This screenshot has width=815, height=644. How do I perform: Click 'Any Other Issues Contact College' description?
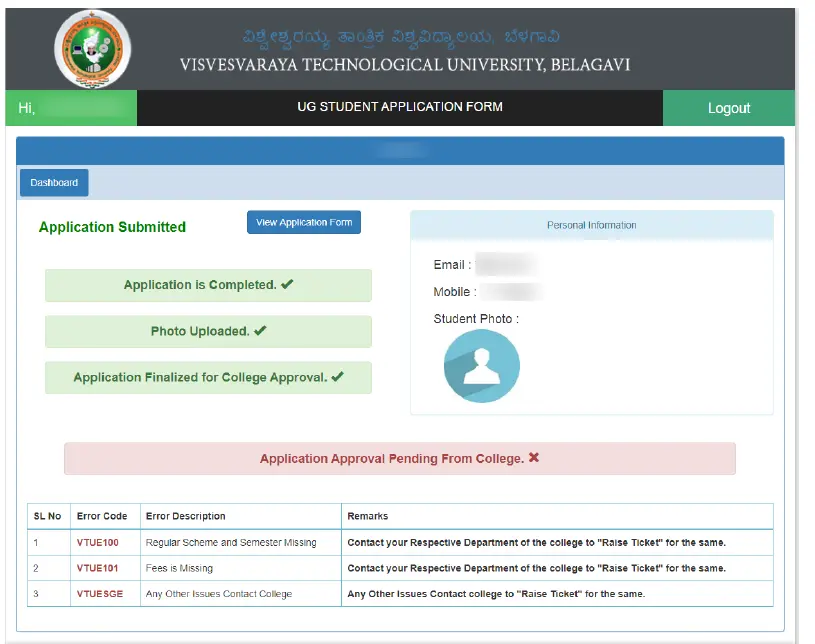tap(219, 594)
